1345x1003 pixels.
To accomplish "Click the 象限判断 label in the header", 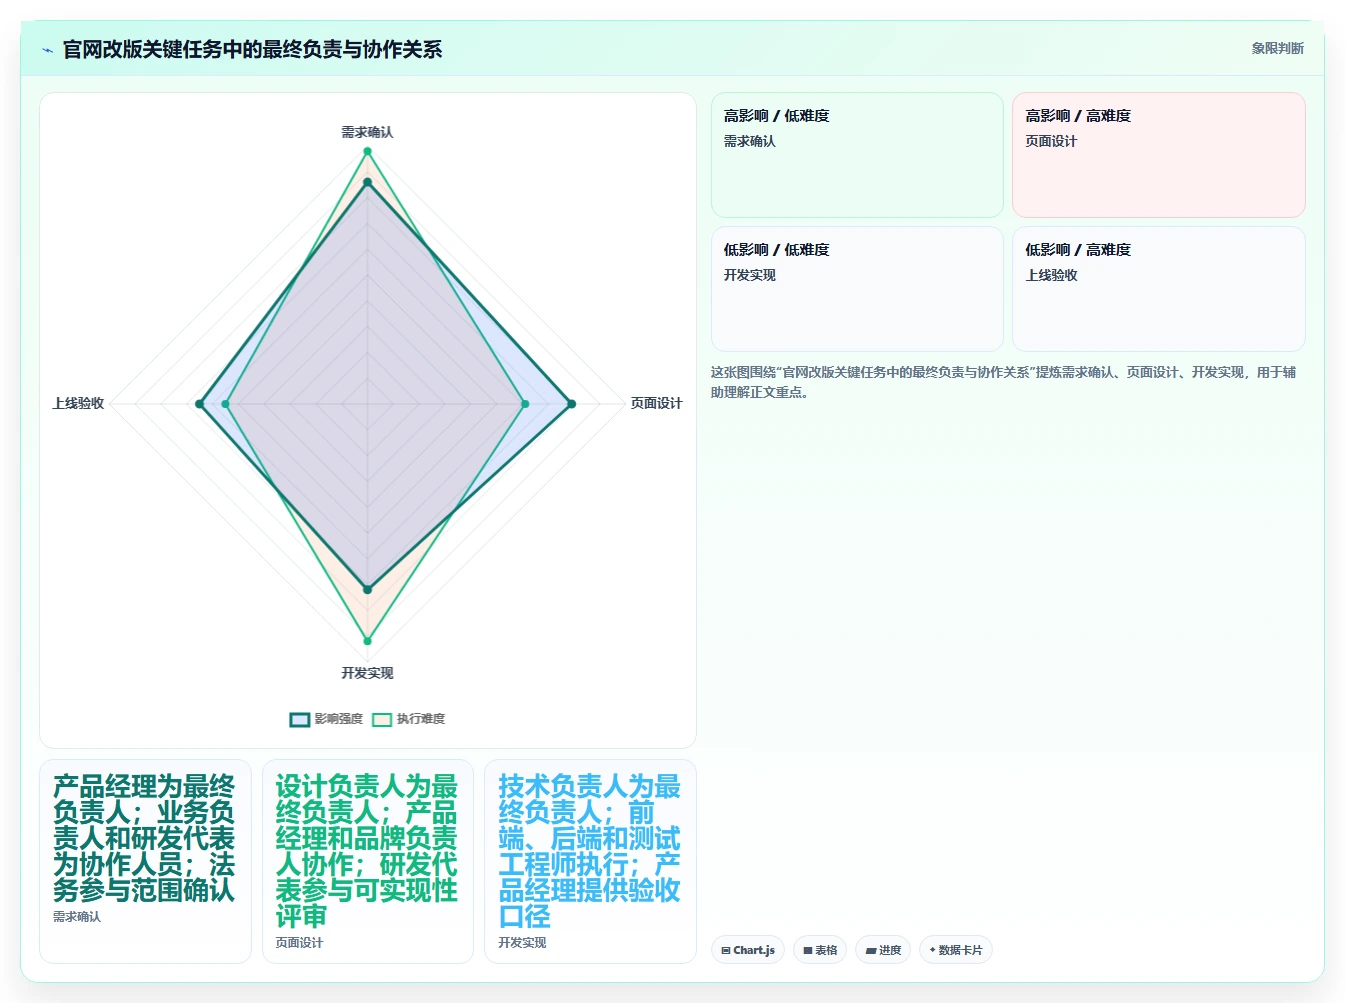I will pyautogui.click(x=1277, y=48).
